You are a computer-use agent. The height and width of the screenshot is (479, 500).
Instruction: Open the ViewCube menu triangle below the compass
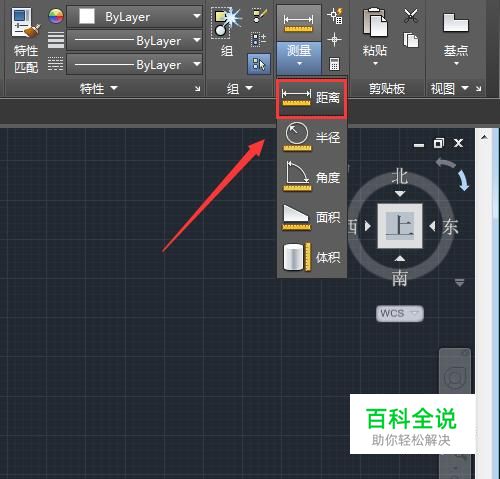pyautogui.click(x=460, y=283)
